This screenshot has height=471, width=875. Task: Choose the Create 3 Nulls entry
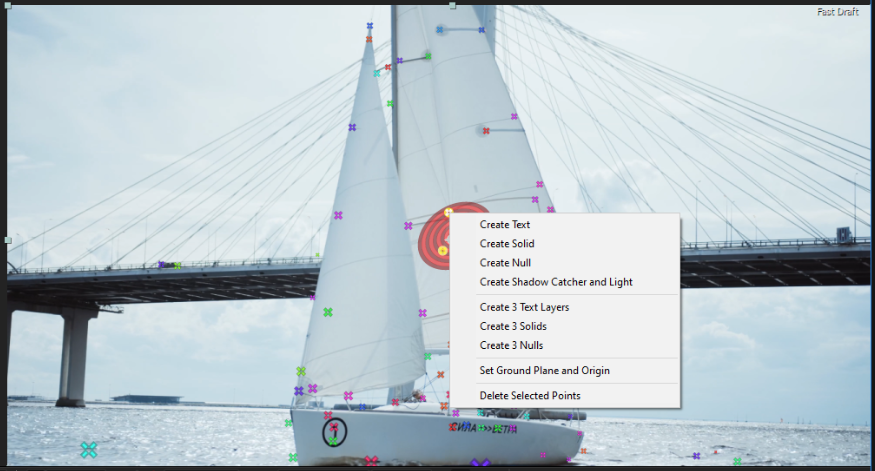tap(511, 345)
